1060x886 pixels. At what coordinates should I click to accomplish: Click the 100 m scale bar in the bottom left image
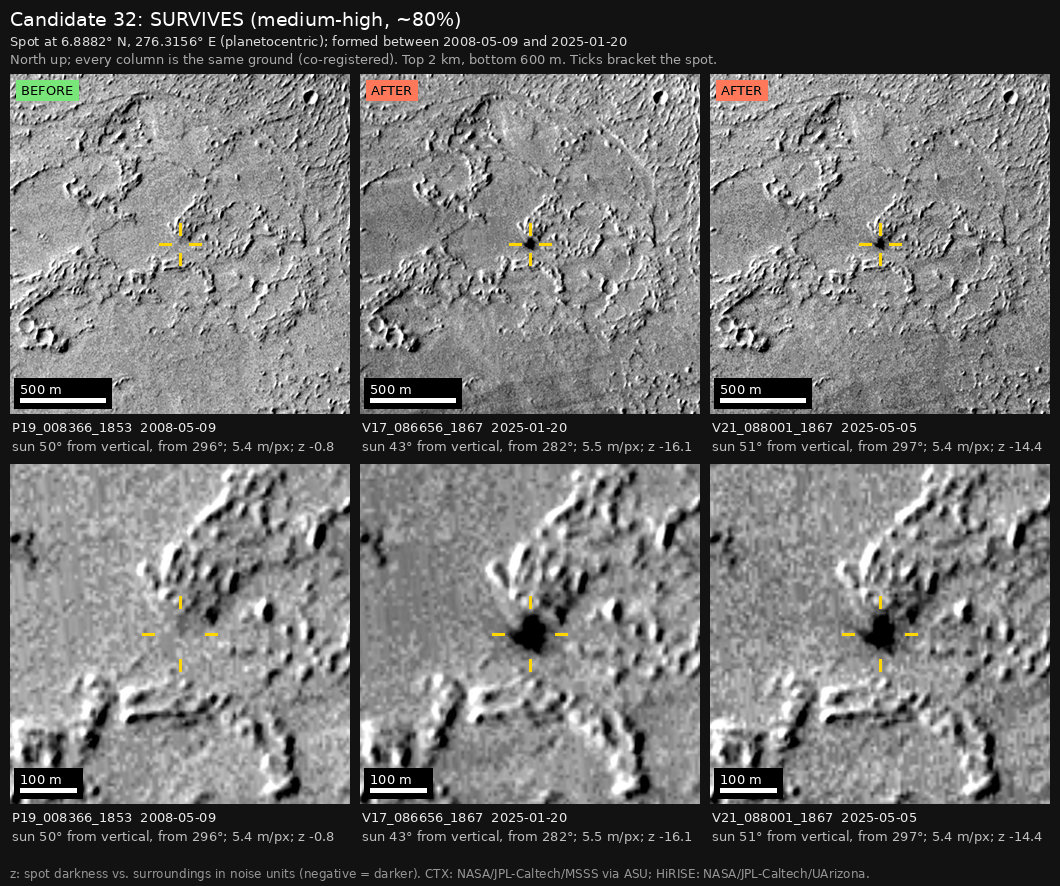(49, 783)
